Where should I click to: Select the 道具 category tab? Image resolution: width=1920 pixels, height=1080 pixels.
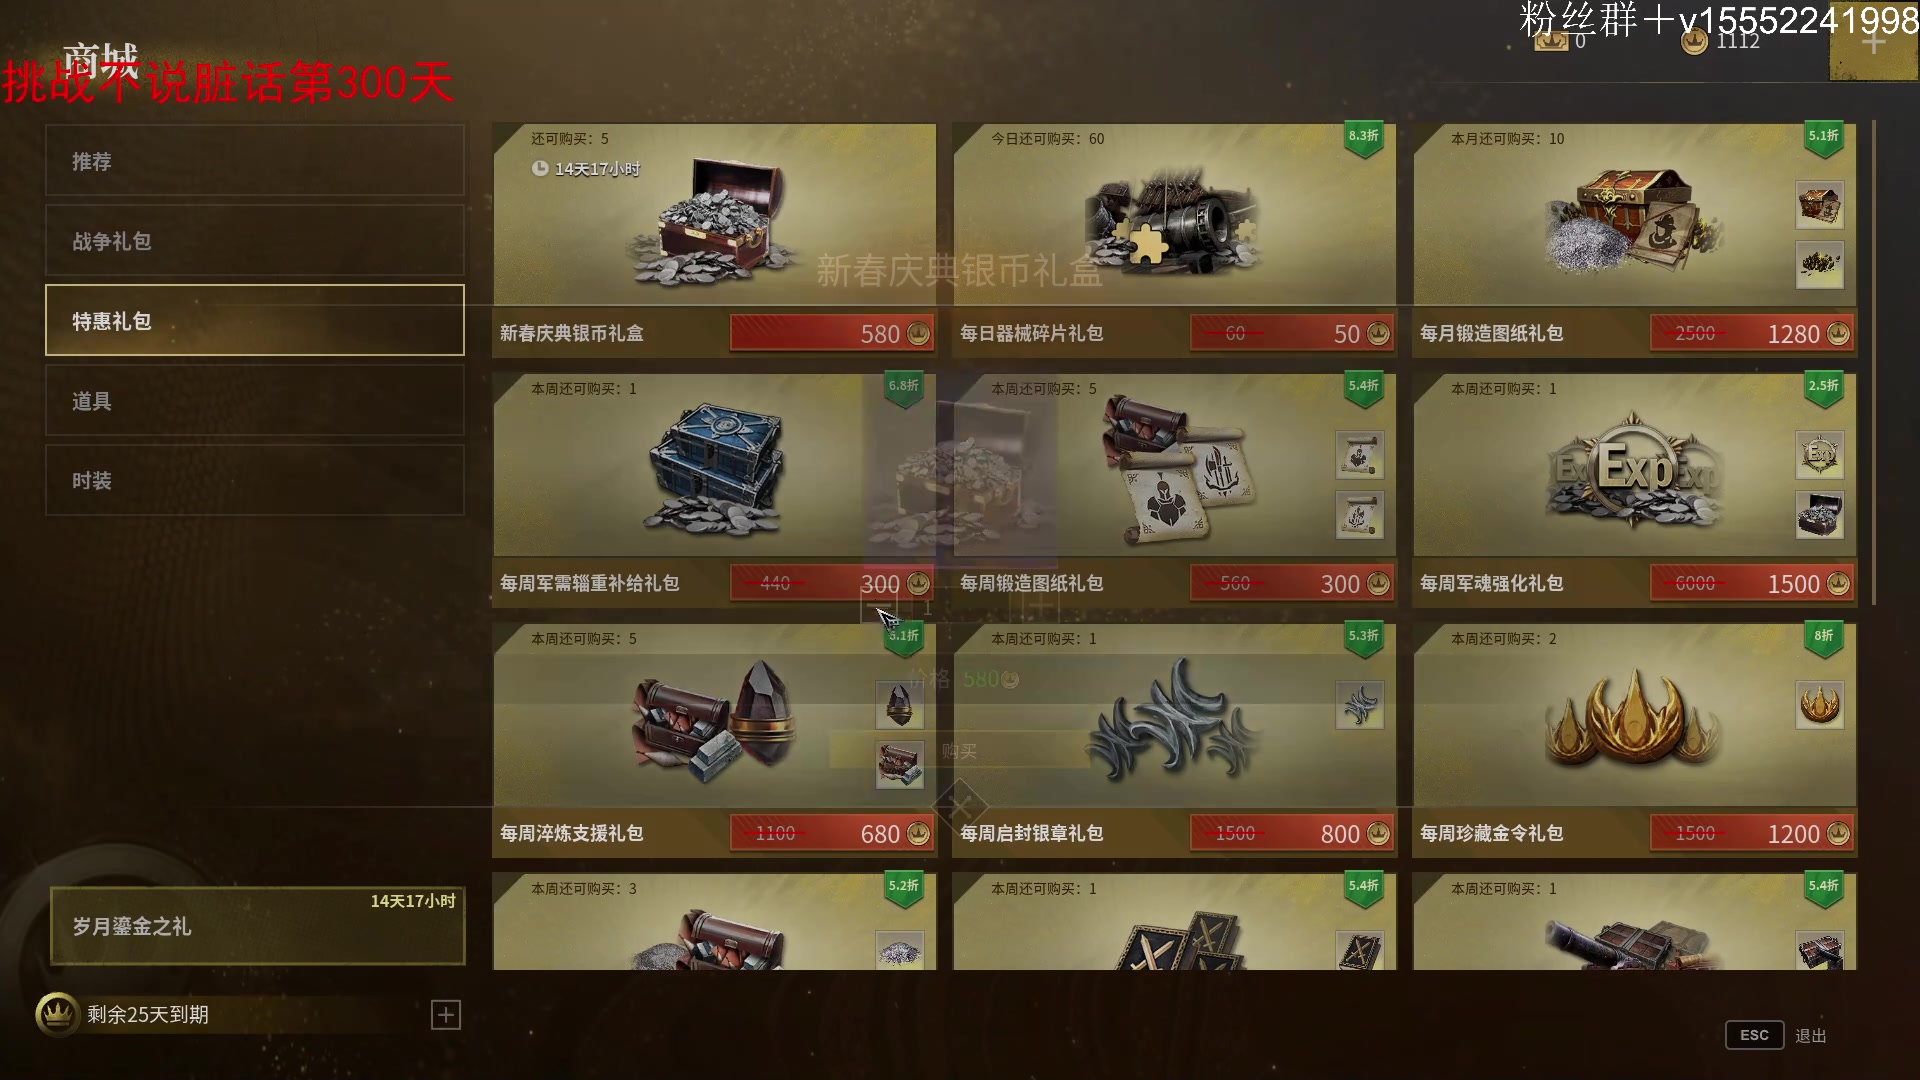[254, 401]
